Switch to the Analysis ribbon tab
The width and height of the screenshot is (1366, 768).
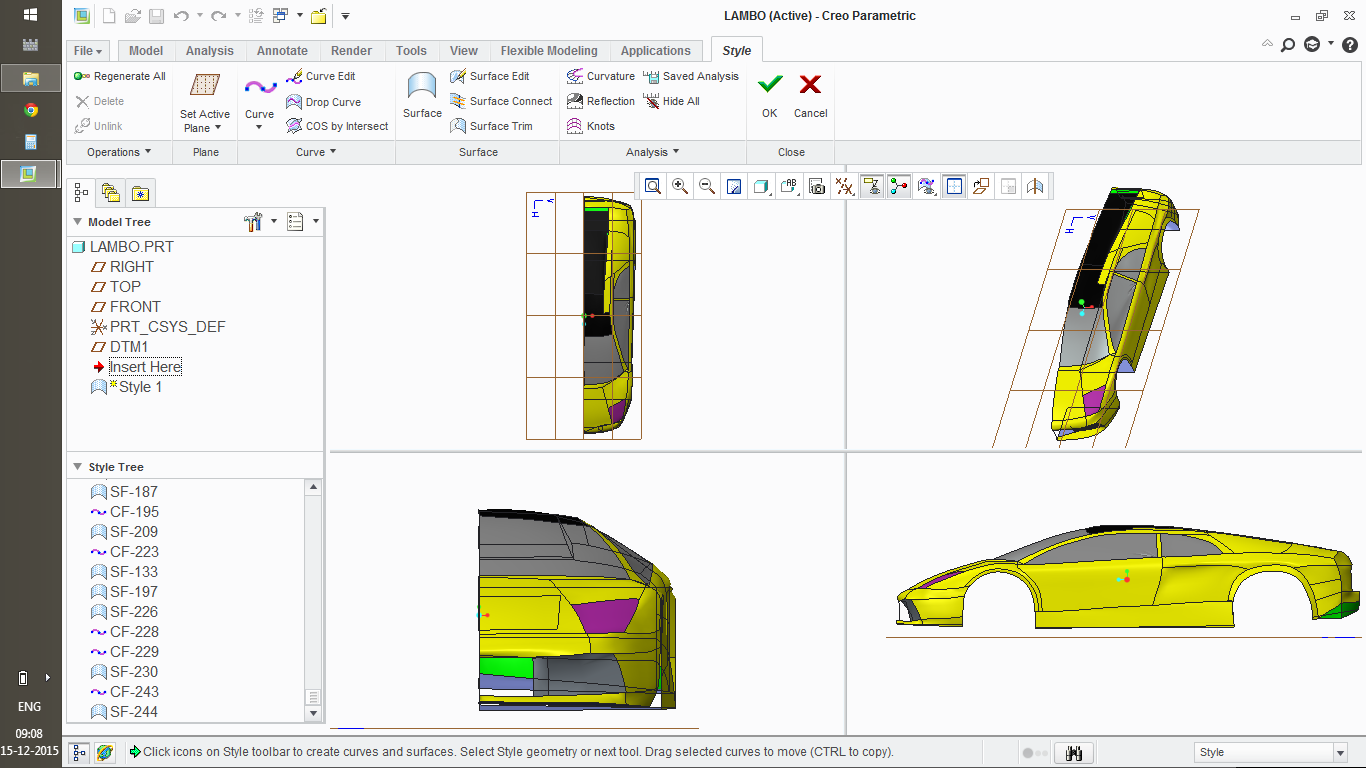click(x=209, y=51)
